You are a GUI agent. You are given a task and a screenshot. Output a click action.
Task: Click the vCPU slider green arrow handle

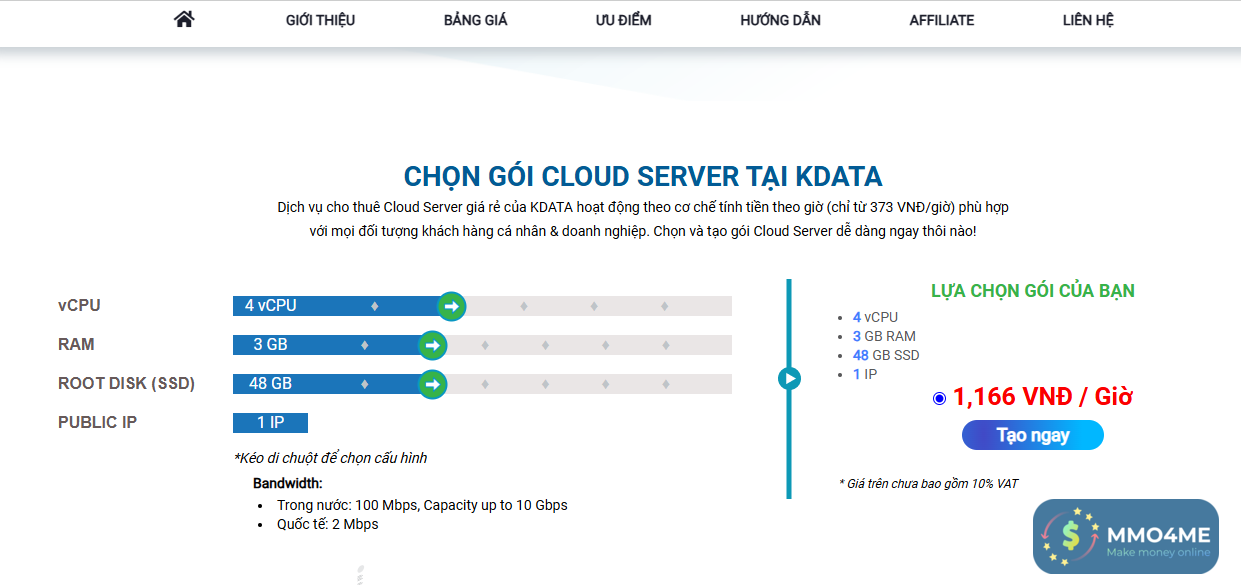tap(452, 306)
